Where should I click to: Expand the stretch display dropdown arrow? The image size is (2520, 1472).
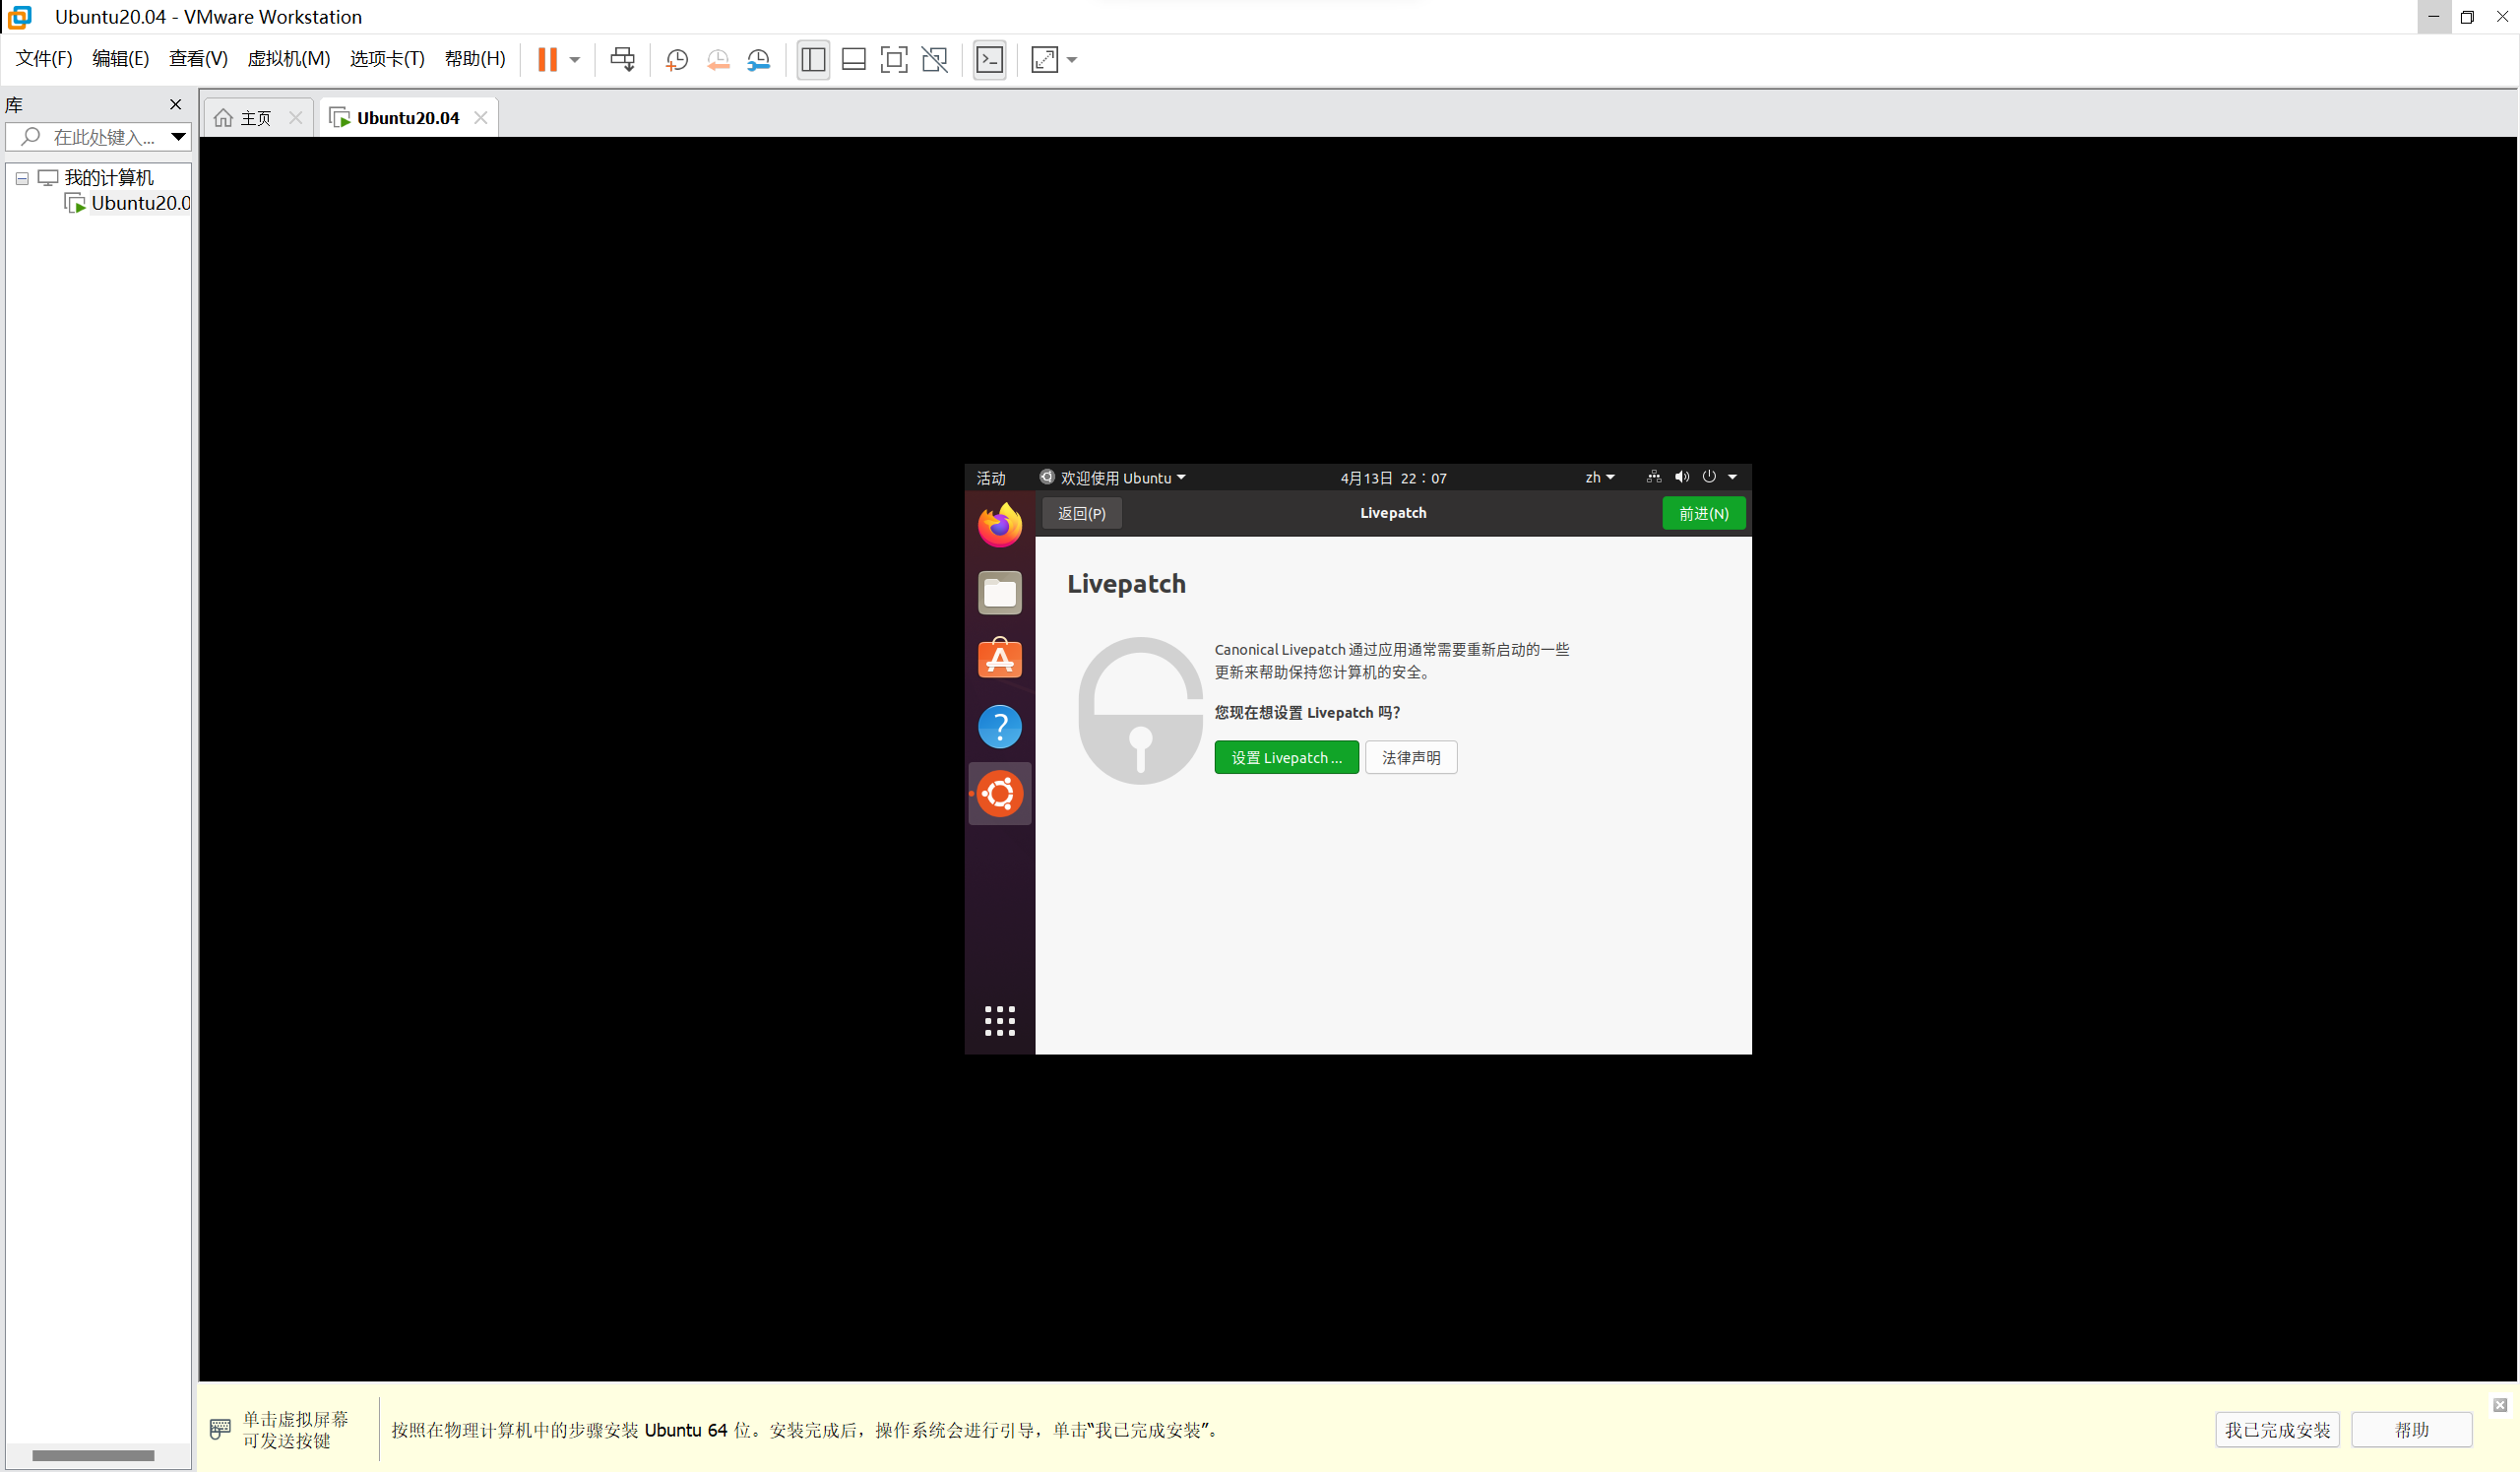click(1072, 60)
